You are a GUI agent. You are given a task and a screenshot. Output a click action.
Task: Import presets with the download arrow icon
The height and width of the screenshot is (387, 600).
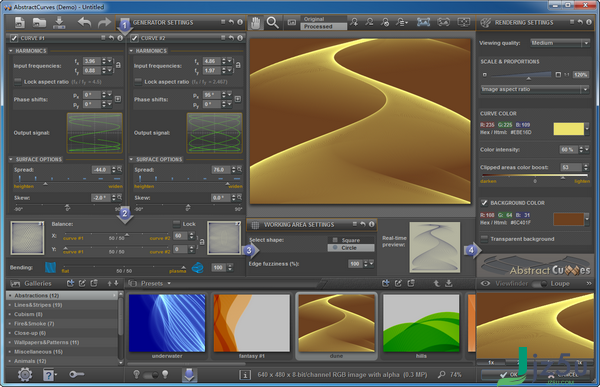[x=449, y=283]
